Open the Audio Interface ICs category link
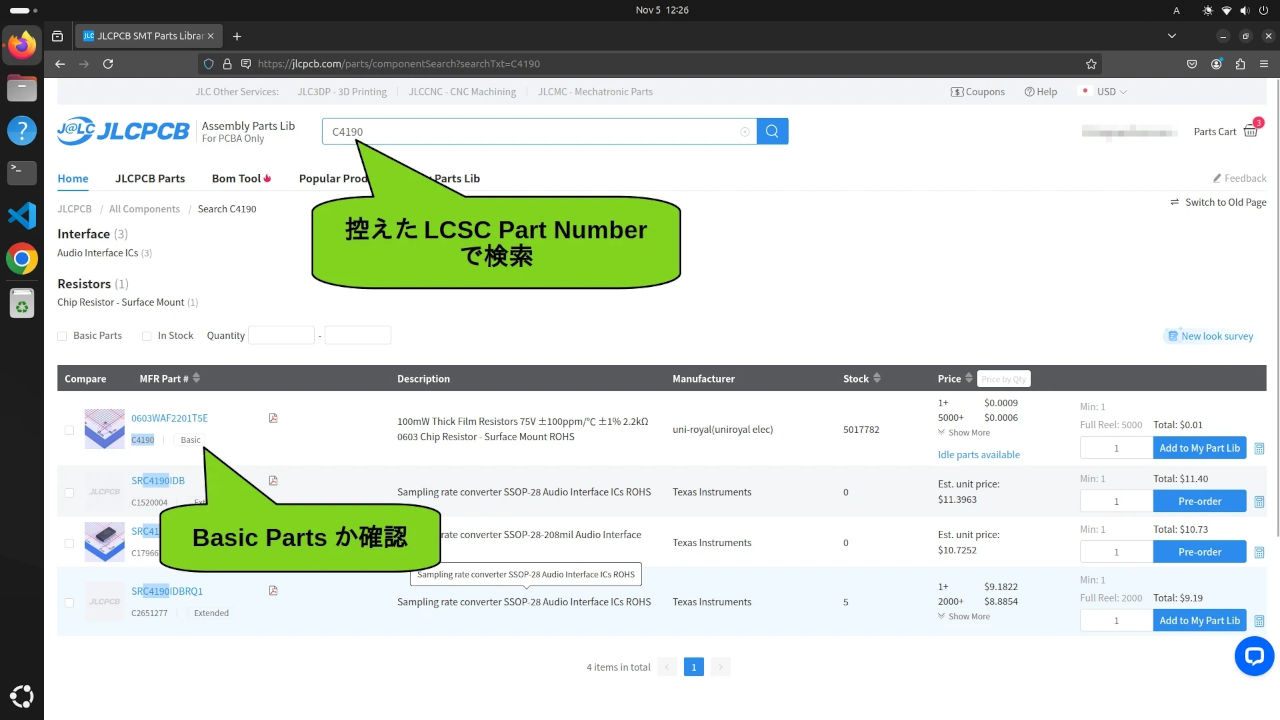This screenshot has width=1280, height=720. coord(98,253)
